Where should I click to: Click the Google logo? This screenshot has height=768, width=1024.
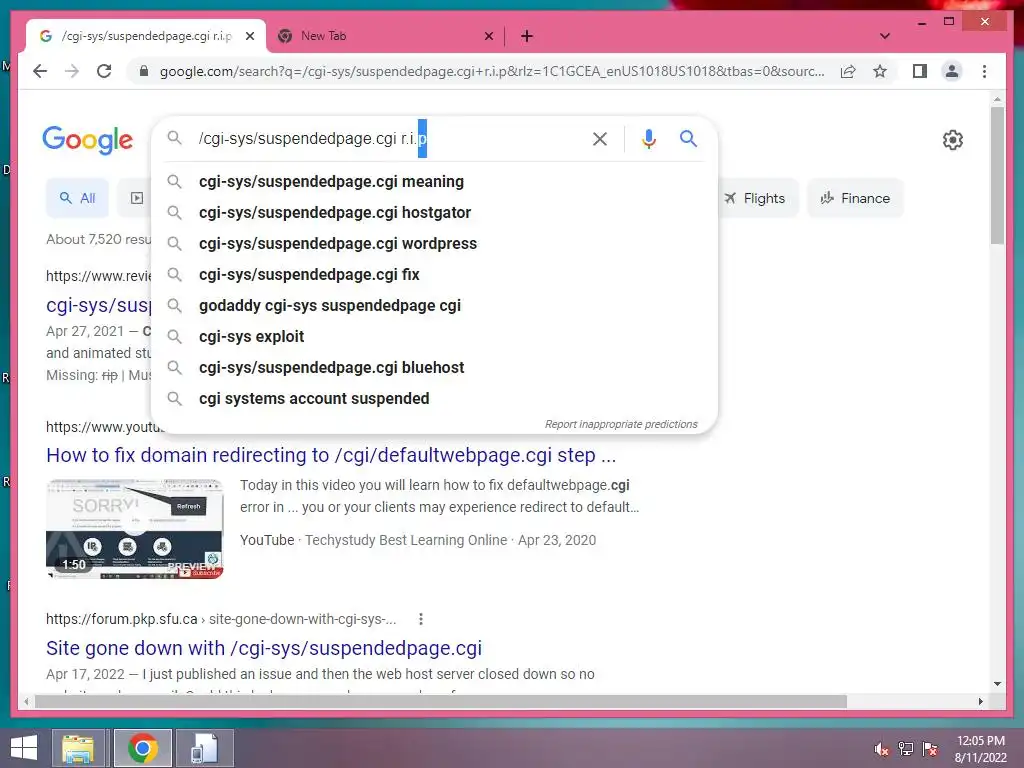pos(88,140)
